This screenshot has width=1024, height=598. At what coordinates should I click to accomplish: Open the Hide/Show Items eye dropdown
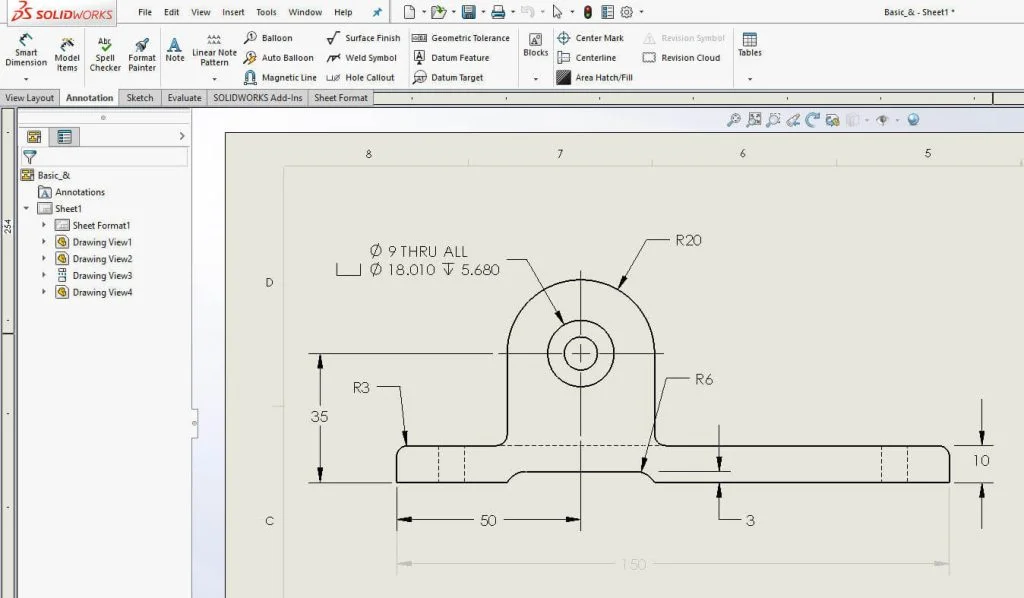883,120
